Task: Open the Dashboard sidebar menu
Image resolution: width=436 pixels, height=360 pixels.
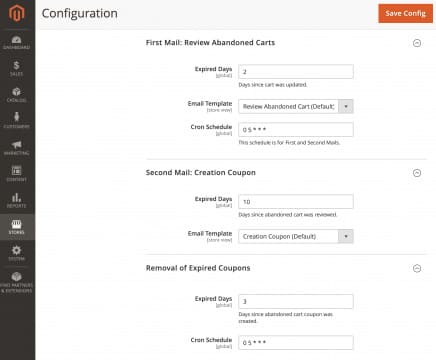Action: pos(17,43)
